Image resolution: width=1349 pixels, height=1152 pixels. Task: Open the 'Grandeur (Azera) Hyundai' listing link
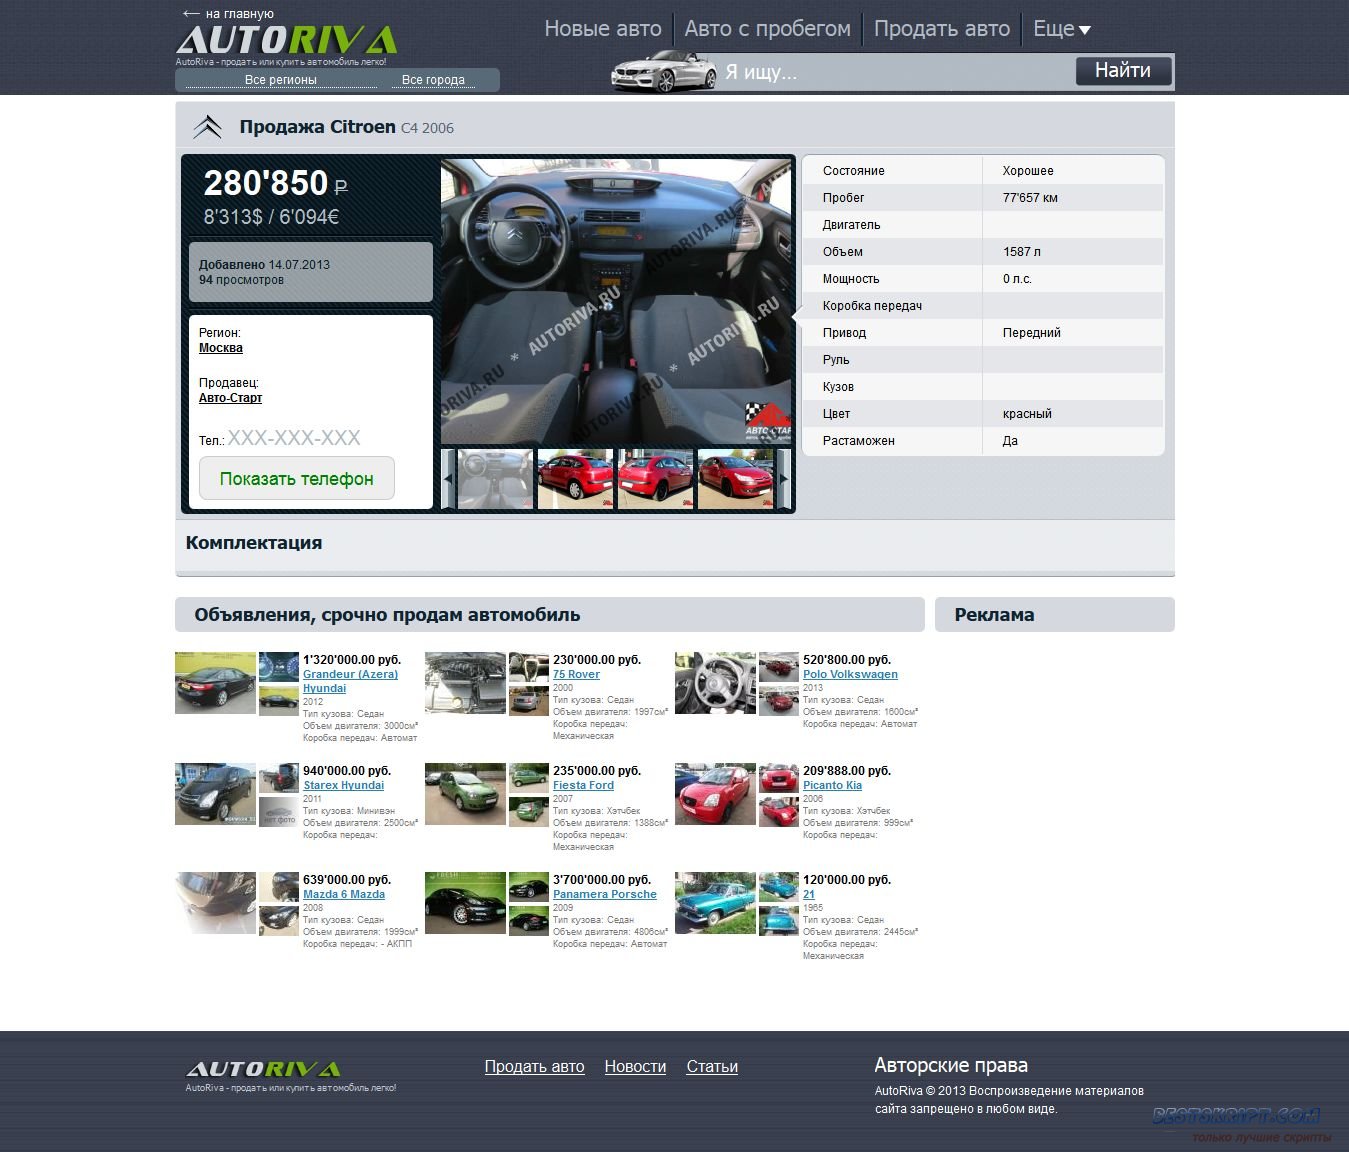350,681
